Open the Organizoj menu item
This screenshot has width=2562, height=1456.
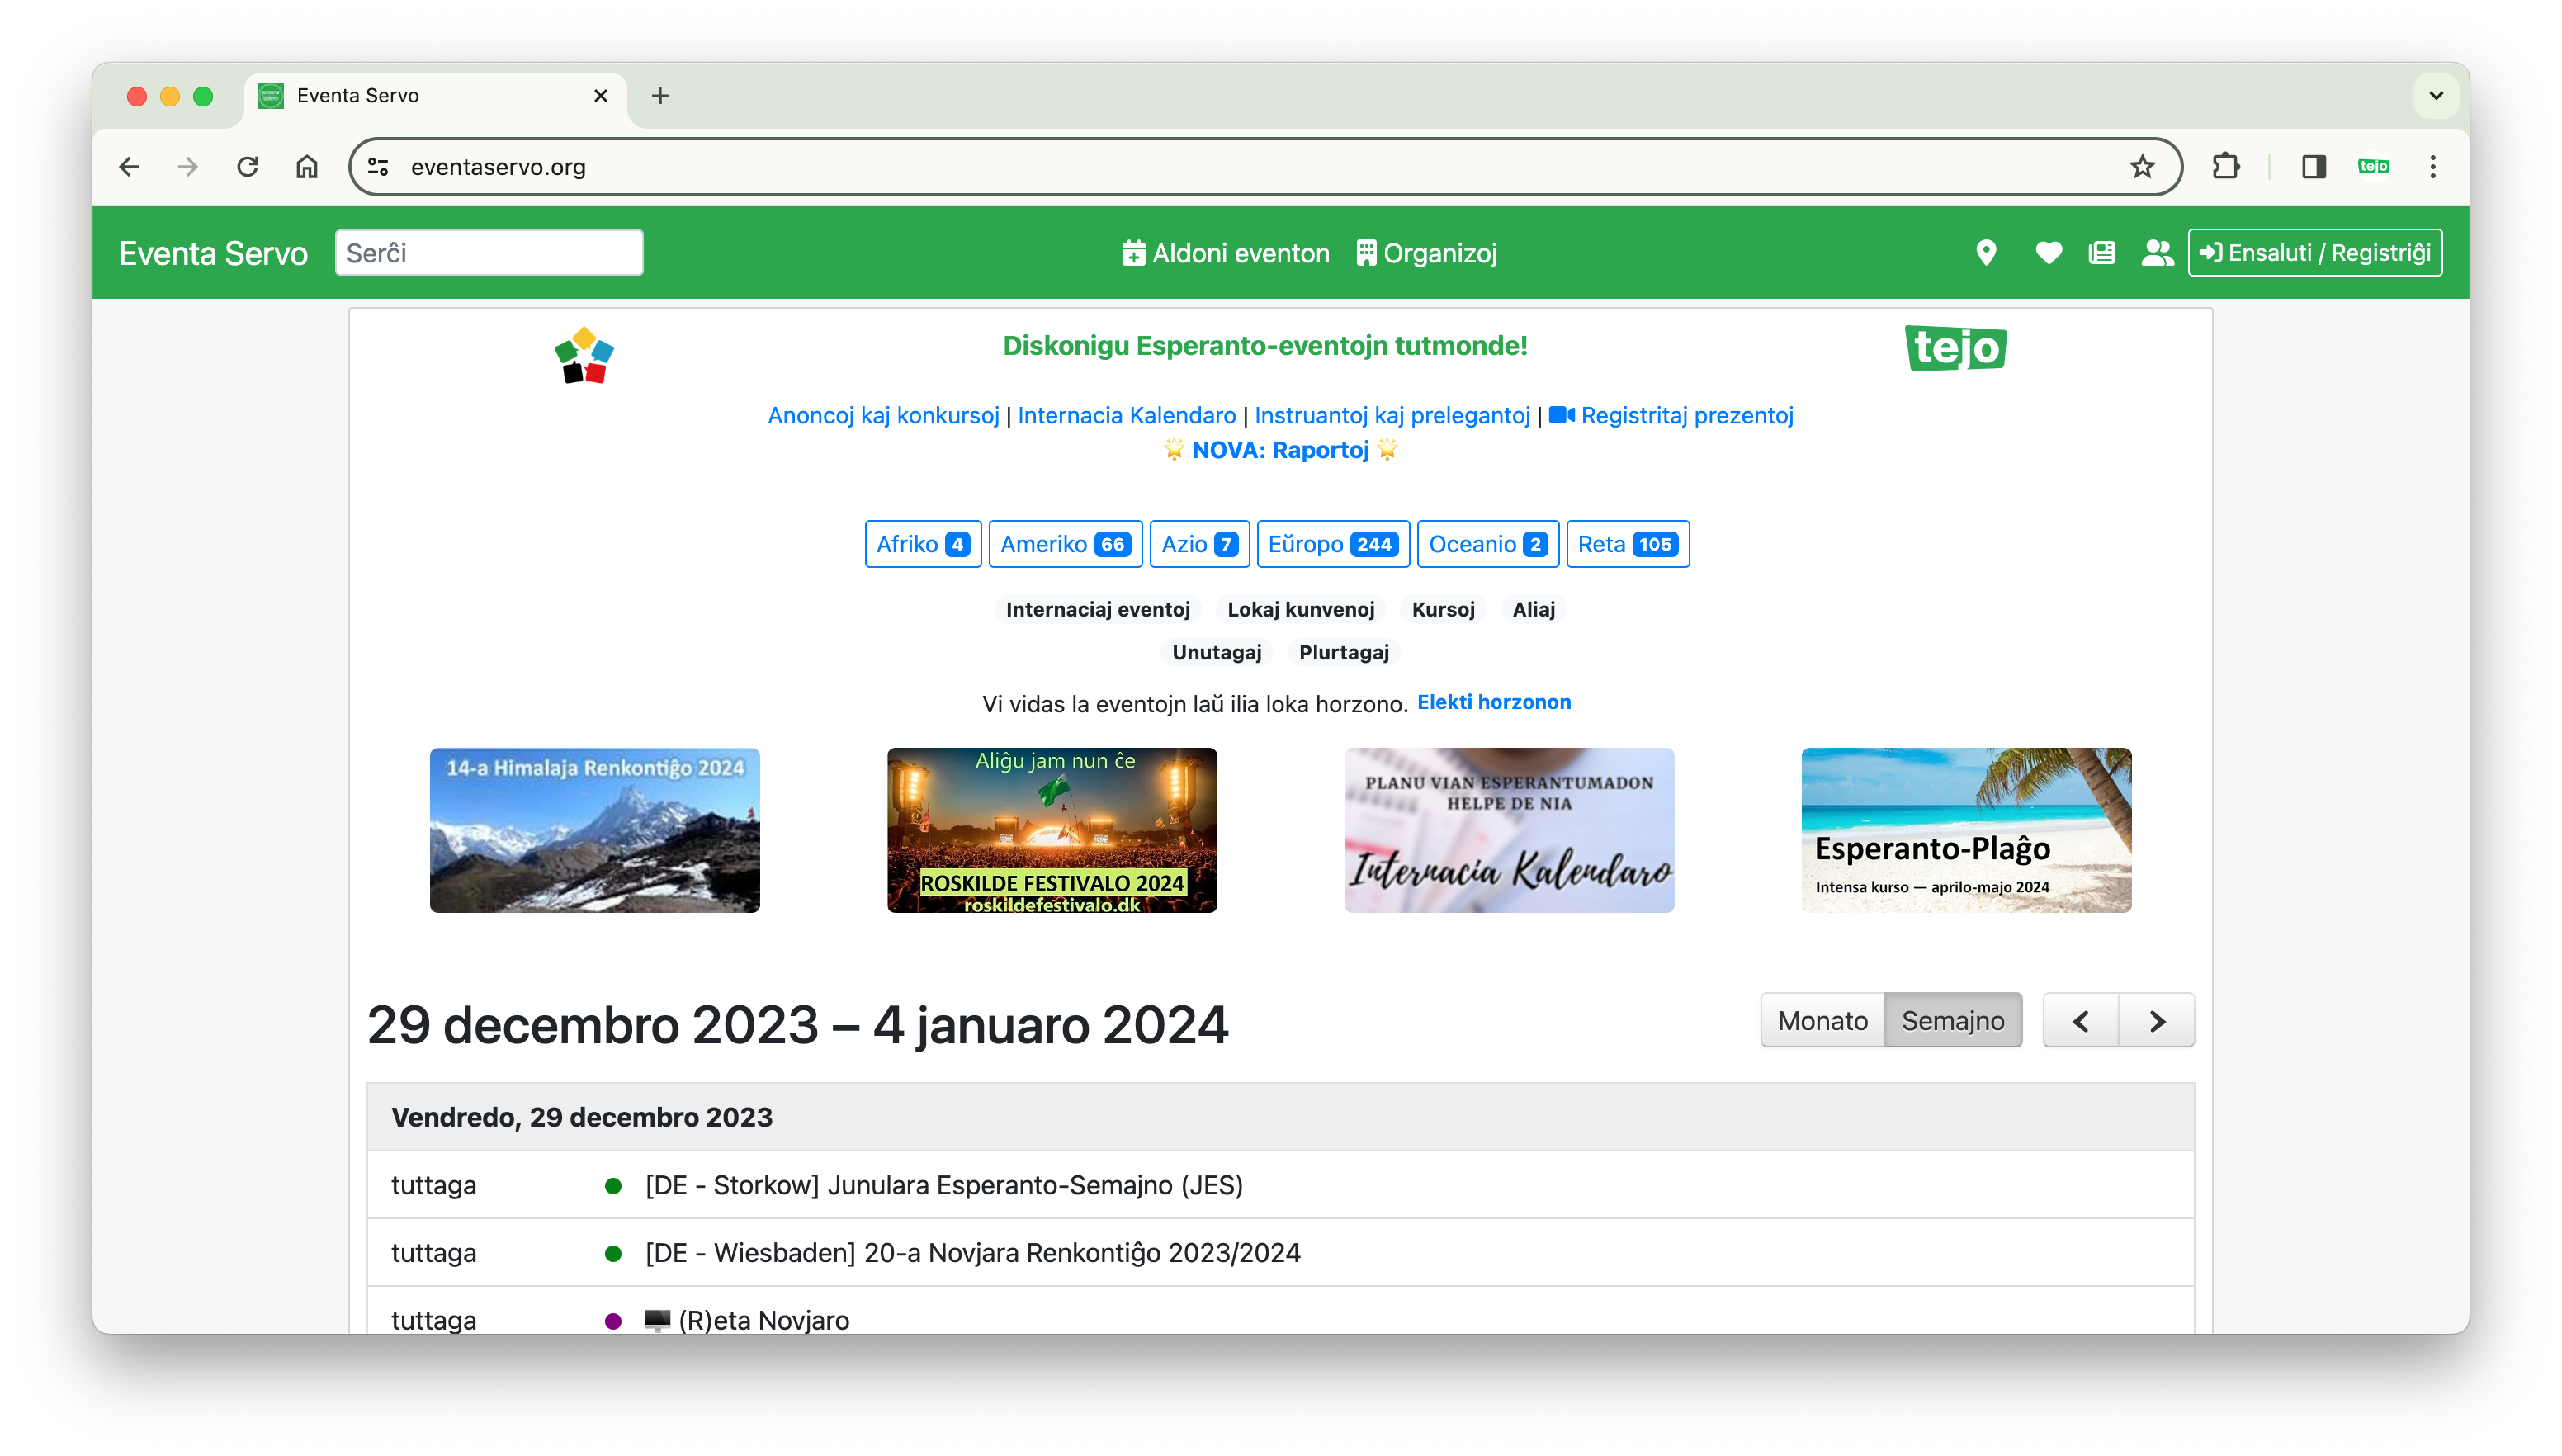pos(1426,253)
